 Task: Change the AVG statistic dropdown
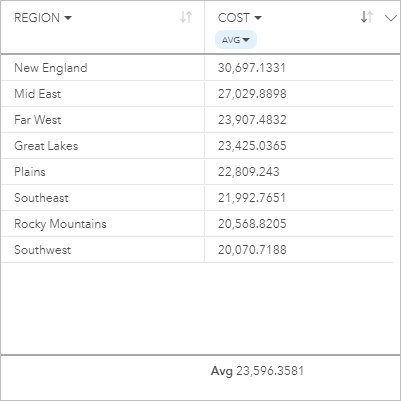click(236, 40)
